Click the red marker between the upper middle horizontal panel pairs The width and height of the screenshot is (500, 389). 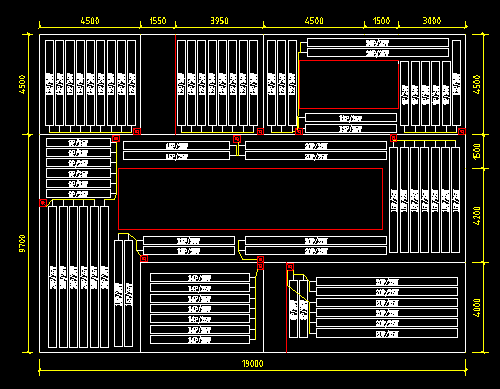coord(237,139)
